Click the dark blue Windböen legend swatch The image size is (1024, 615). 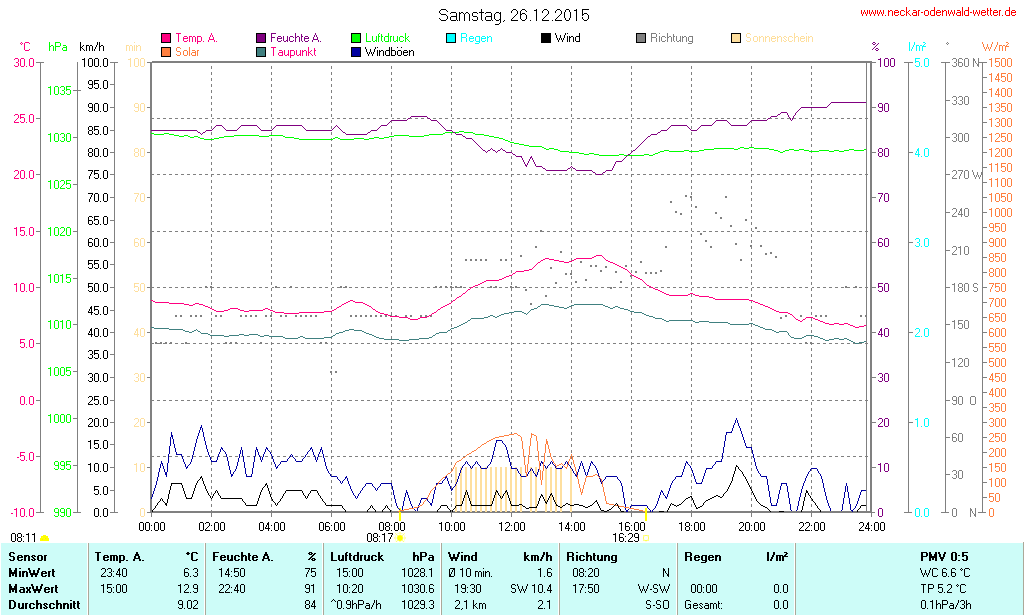point(356,51)
